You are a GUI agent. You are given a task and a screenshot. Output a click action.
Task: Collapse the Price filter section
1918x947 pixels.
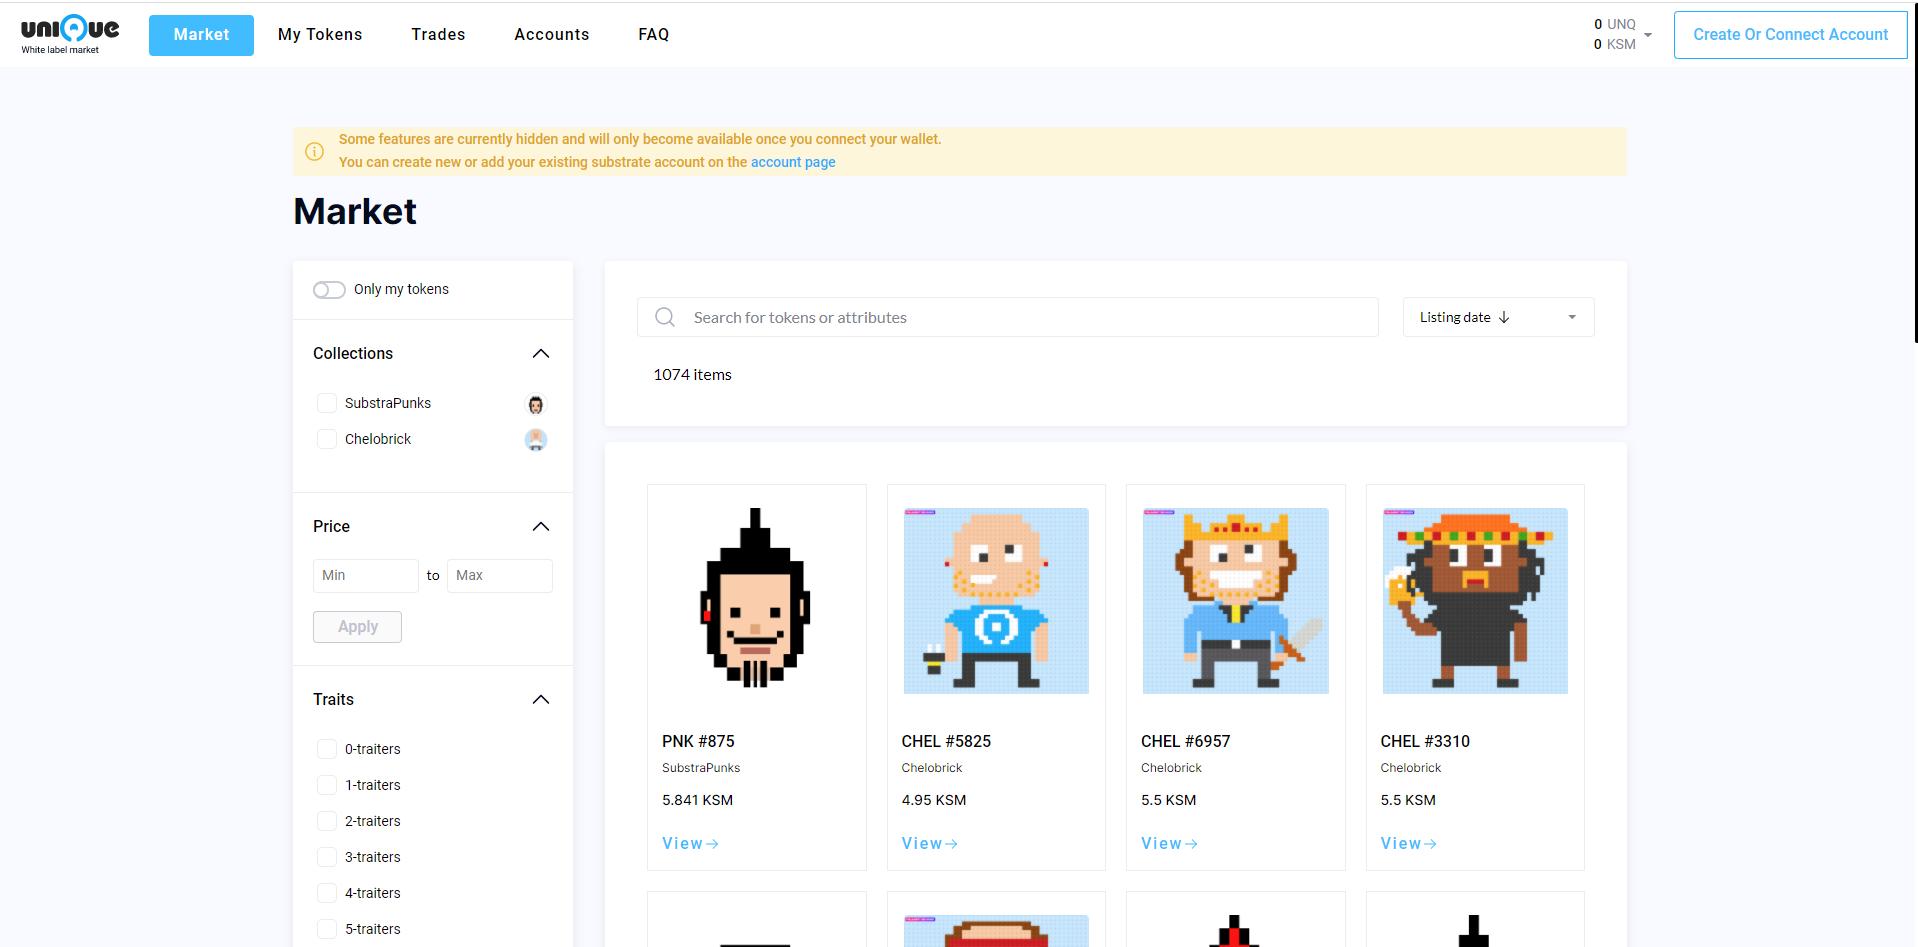pyautogui.click(x=541, y=527)
